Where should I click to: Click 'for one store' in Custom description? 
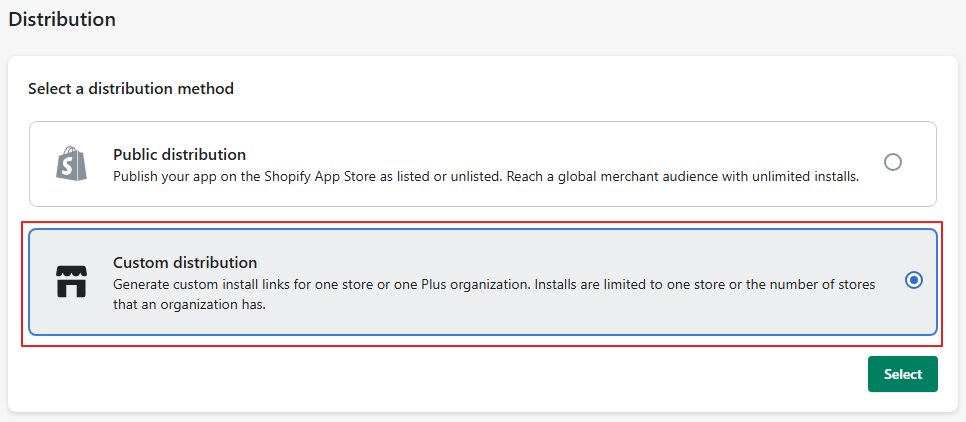click(330, 285)
